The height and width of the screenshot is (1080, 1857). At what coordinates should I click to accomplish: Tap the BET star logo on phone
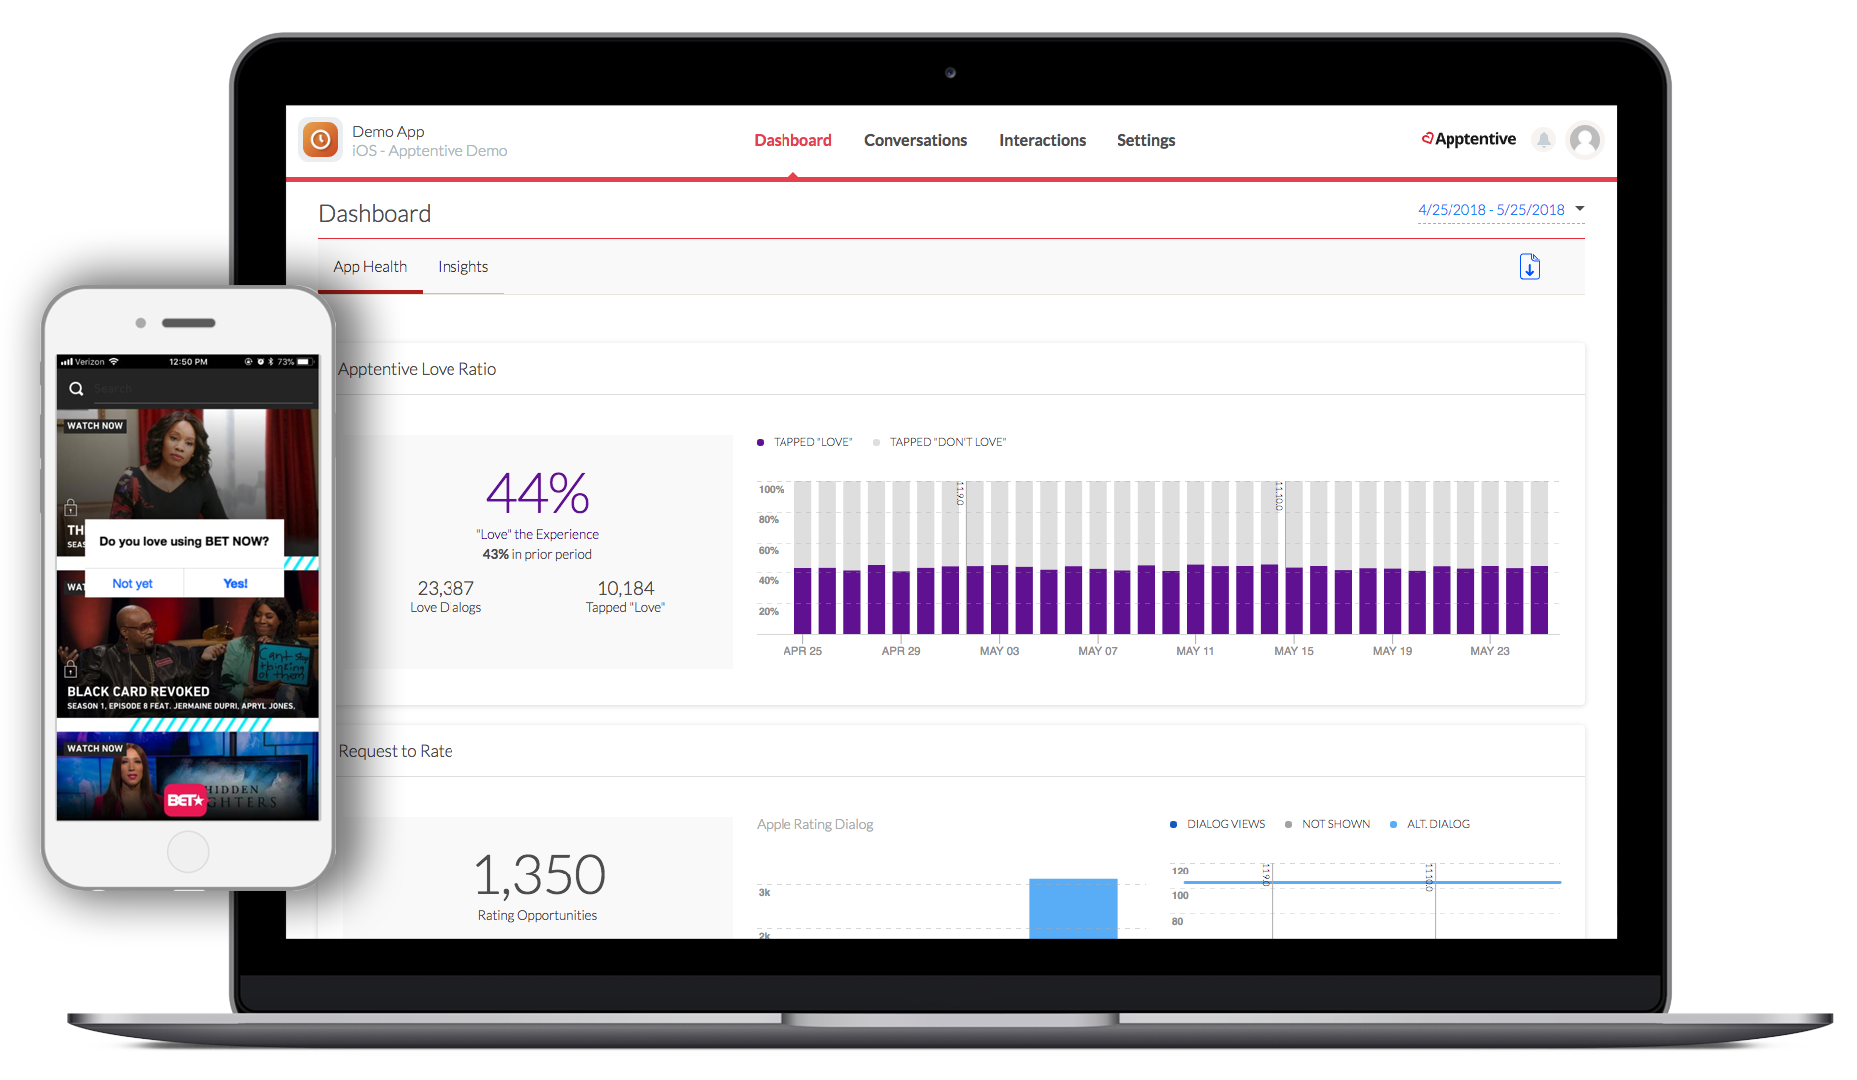coord(185,800)
